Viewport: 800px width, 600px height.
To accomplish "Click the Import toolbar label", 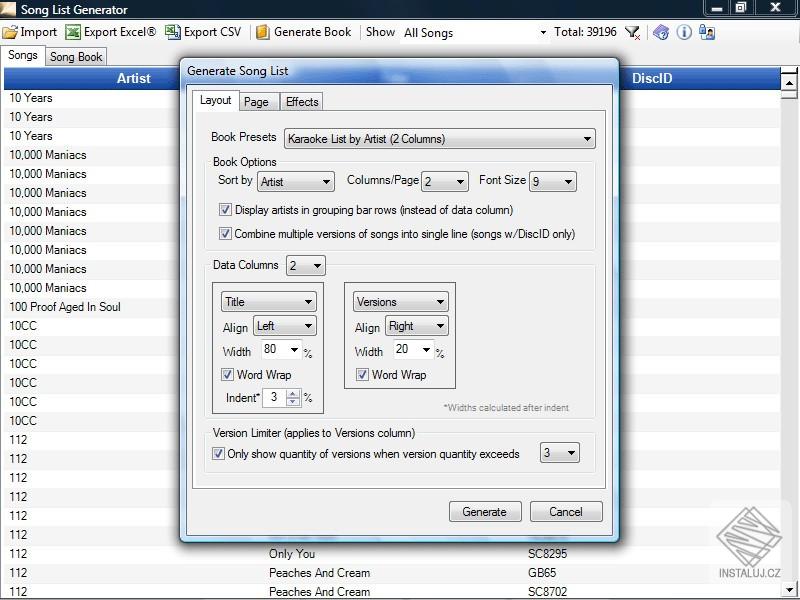I will point(39,32).
